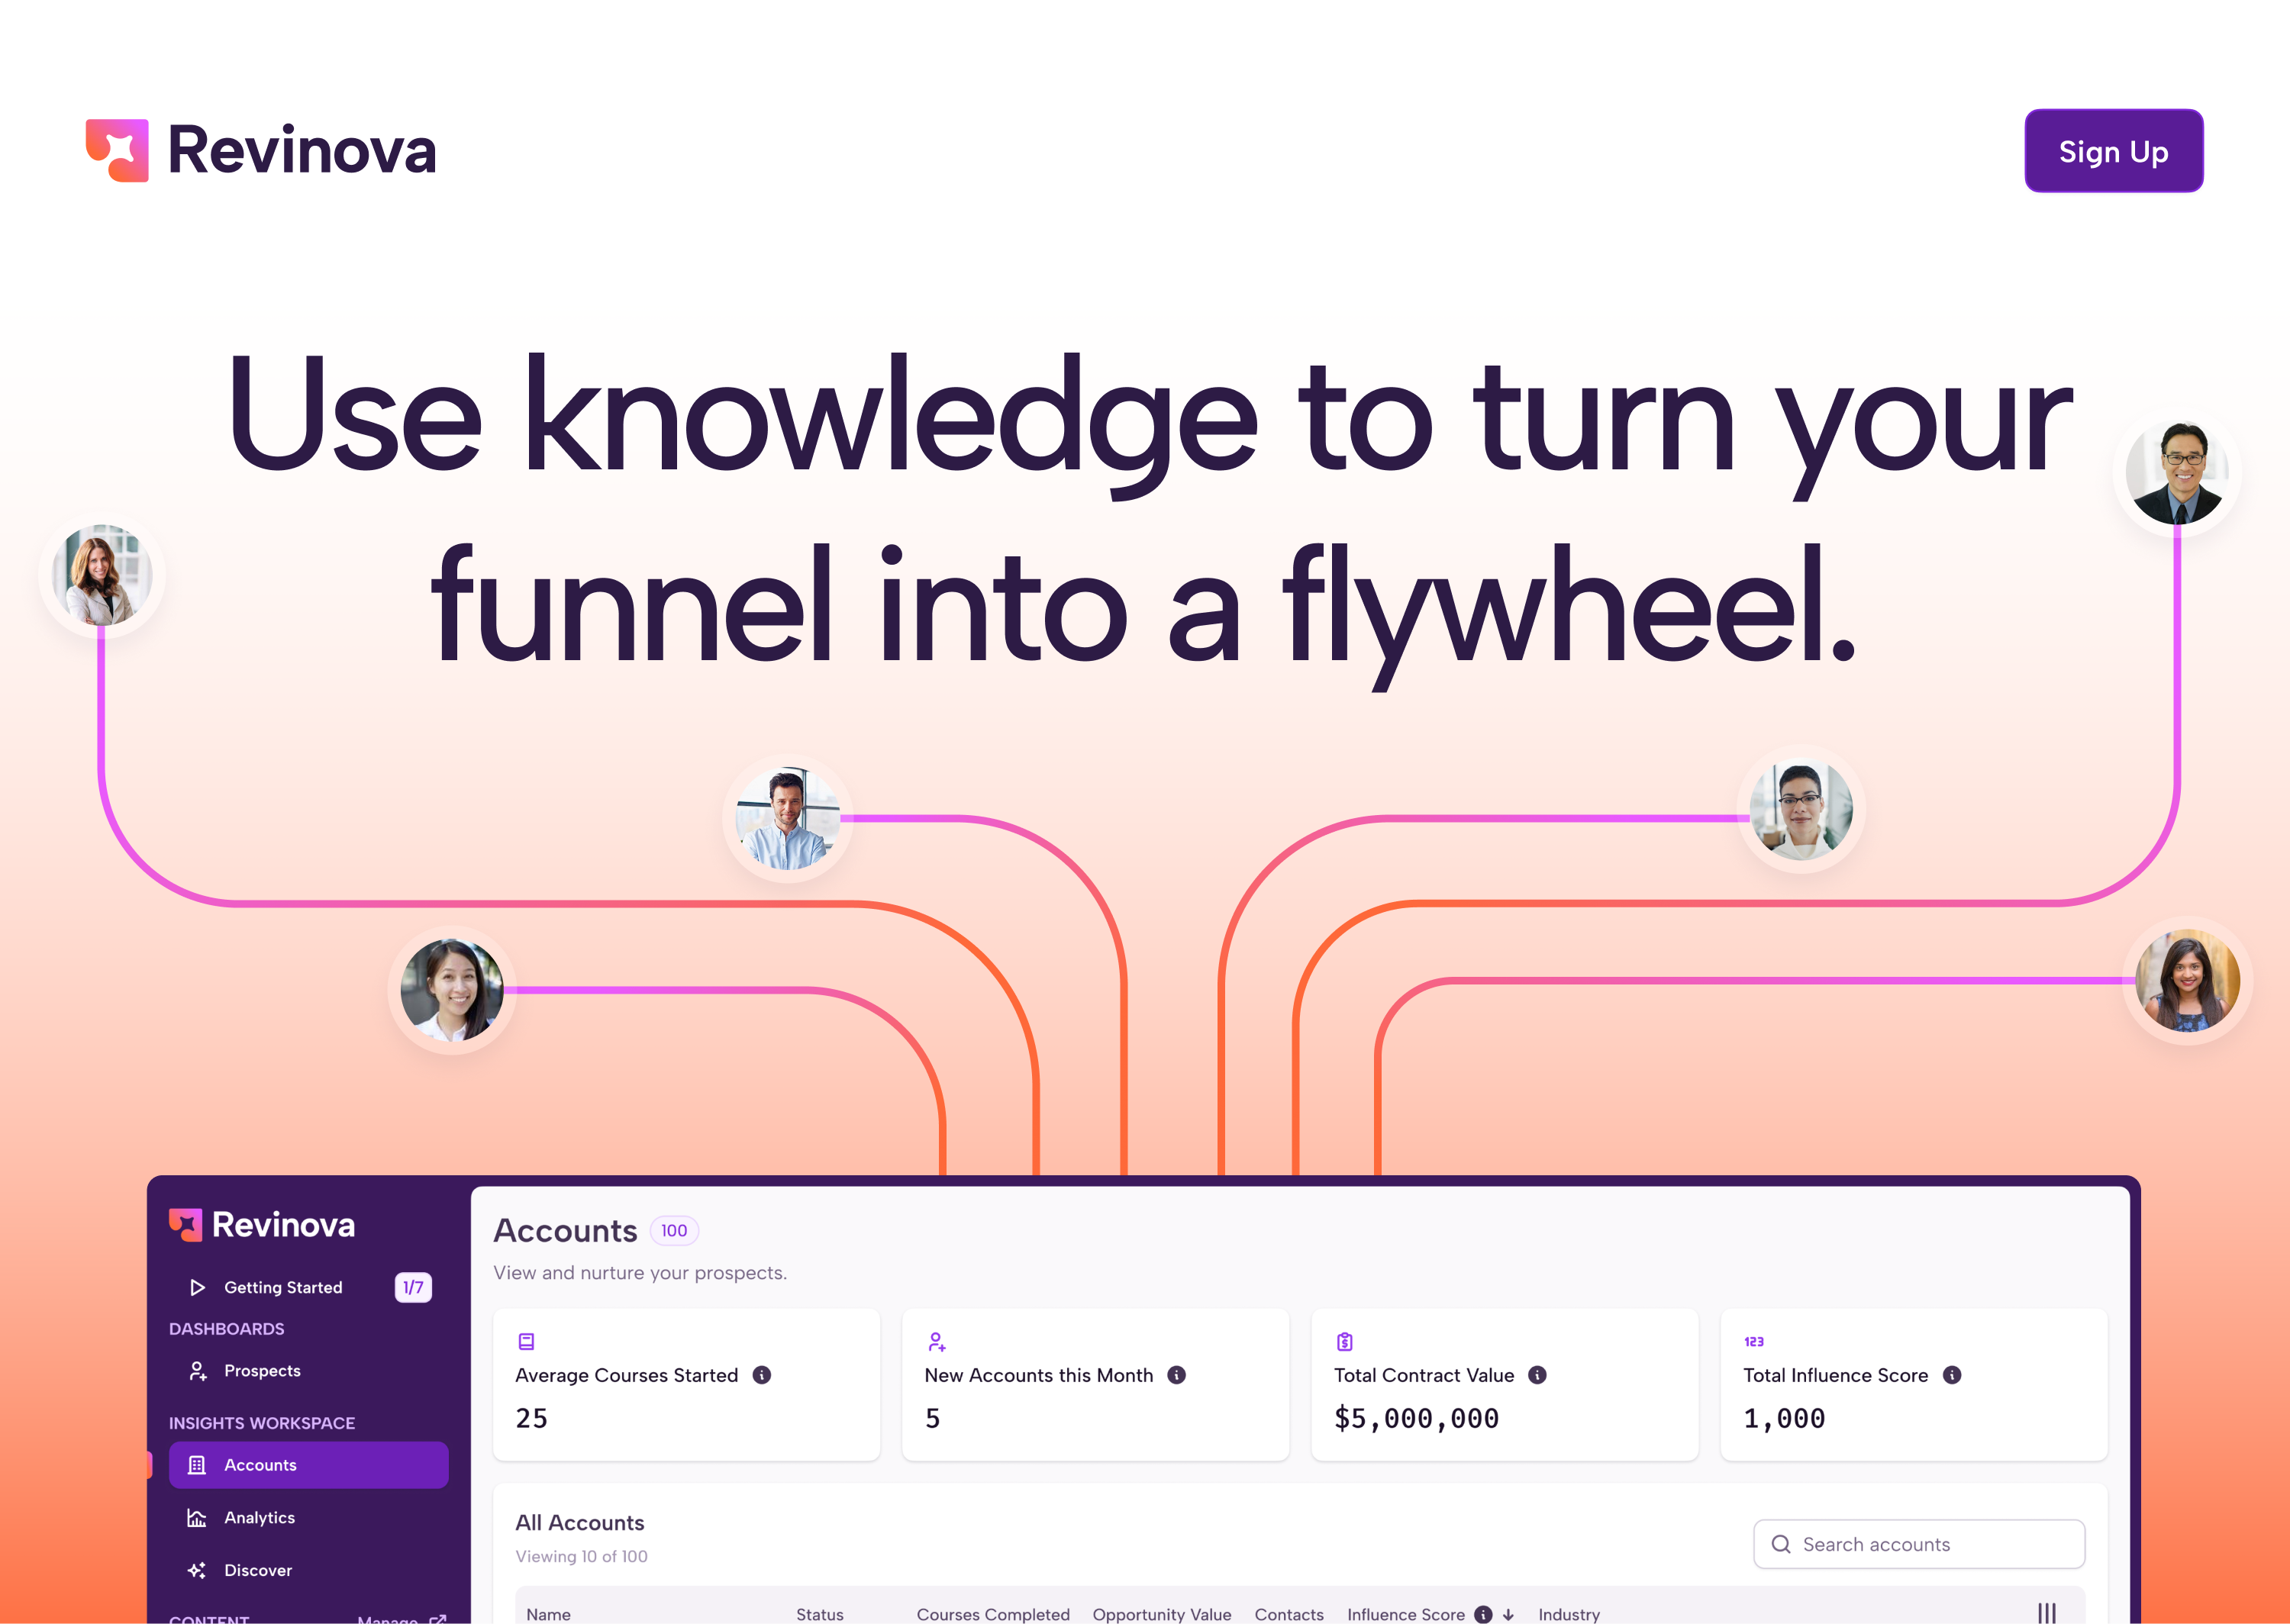Click the book icon on the Average Courses Started card
This screenshot has height=1624, width=2290.
pos(526,1341)
